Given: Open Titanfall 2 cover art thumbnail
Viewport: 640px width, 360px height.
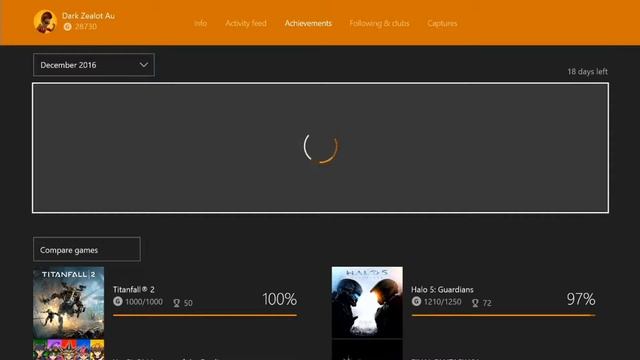Looking at the screenshot, I should coord(69,302).
